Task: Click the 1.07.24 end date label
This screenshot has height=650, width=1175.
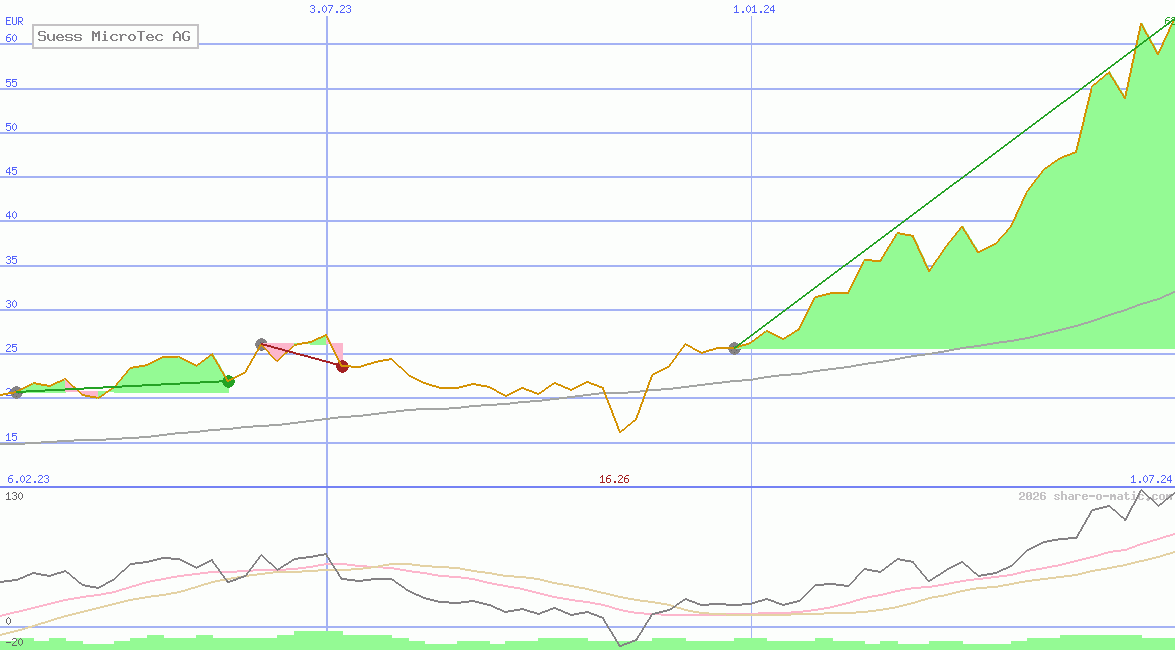Action: (1150, 479)
